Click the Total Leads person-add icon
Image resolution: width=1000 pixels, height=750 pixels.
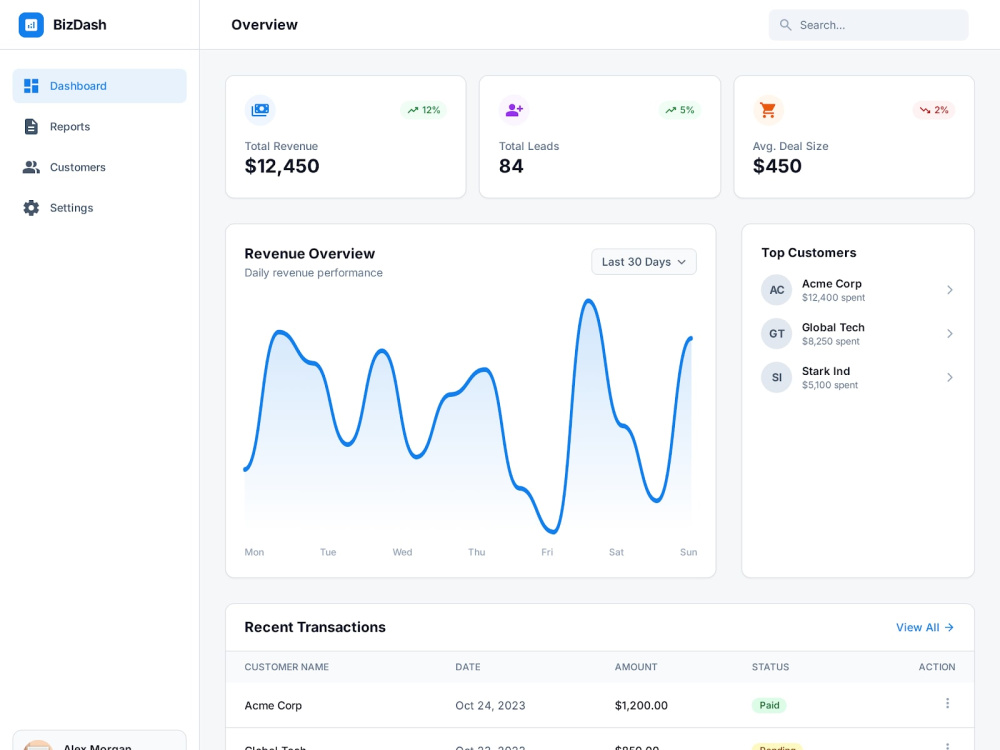point(514,110)
